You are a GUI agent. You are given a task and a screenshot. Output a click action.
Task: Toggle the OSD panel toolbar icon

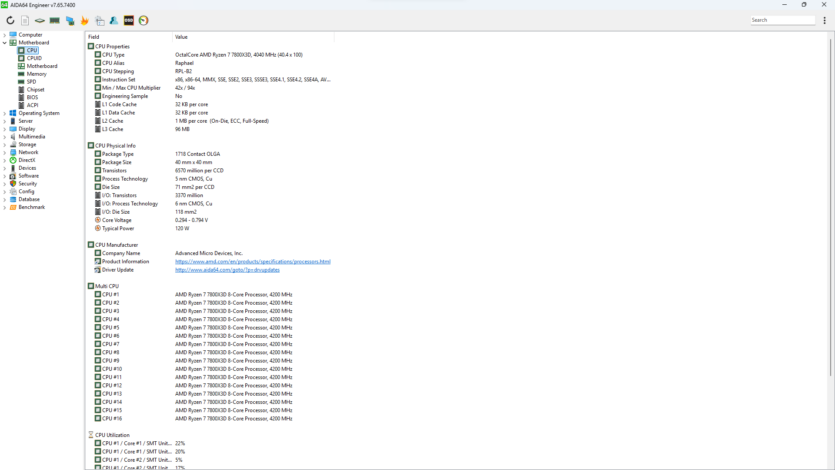129,20
